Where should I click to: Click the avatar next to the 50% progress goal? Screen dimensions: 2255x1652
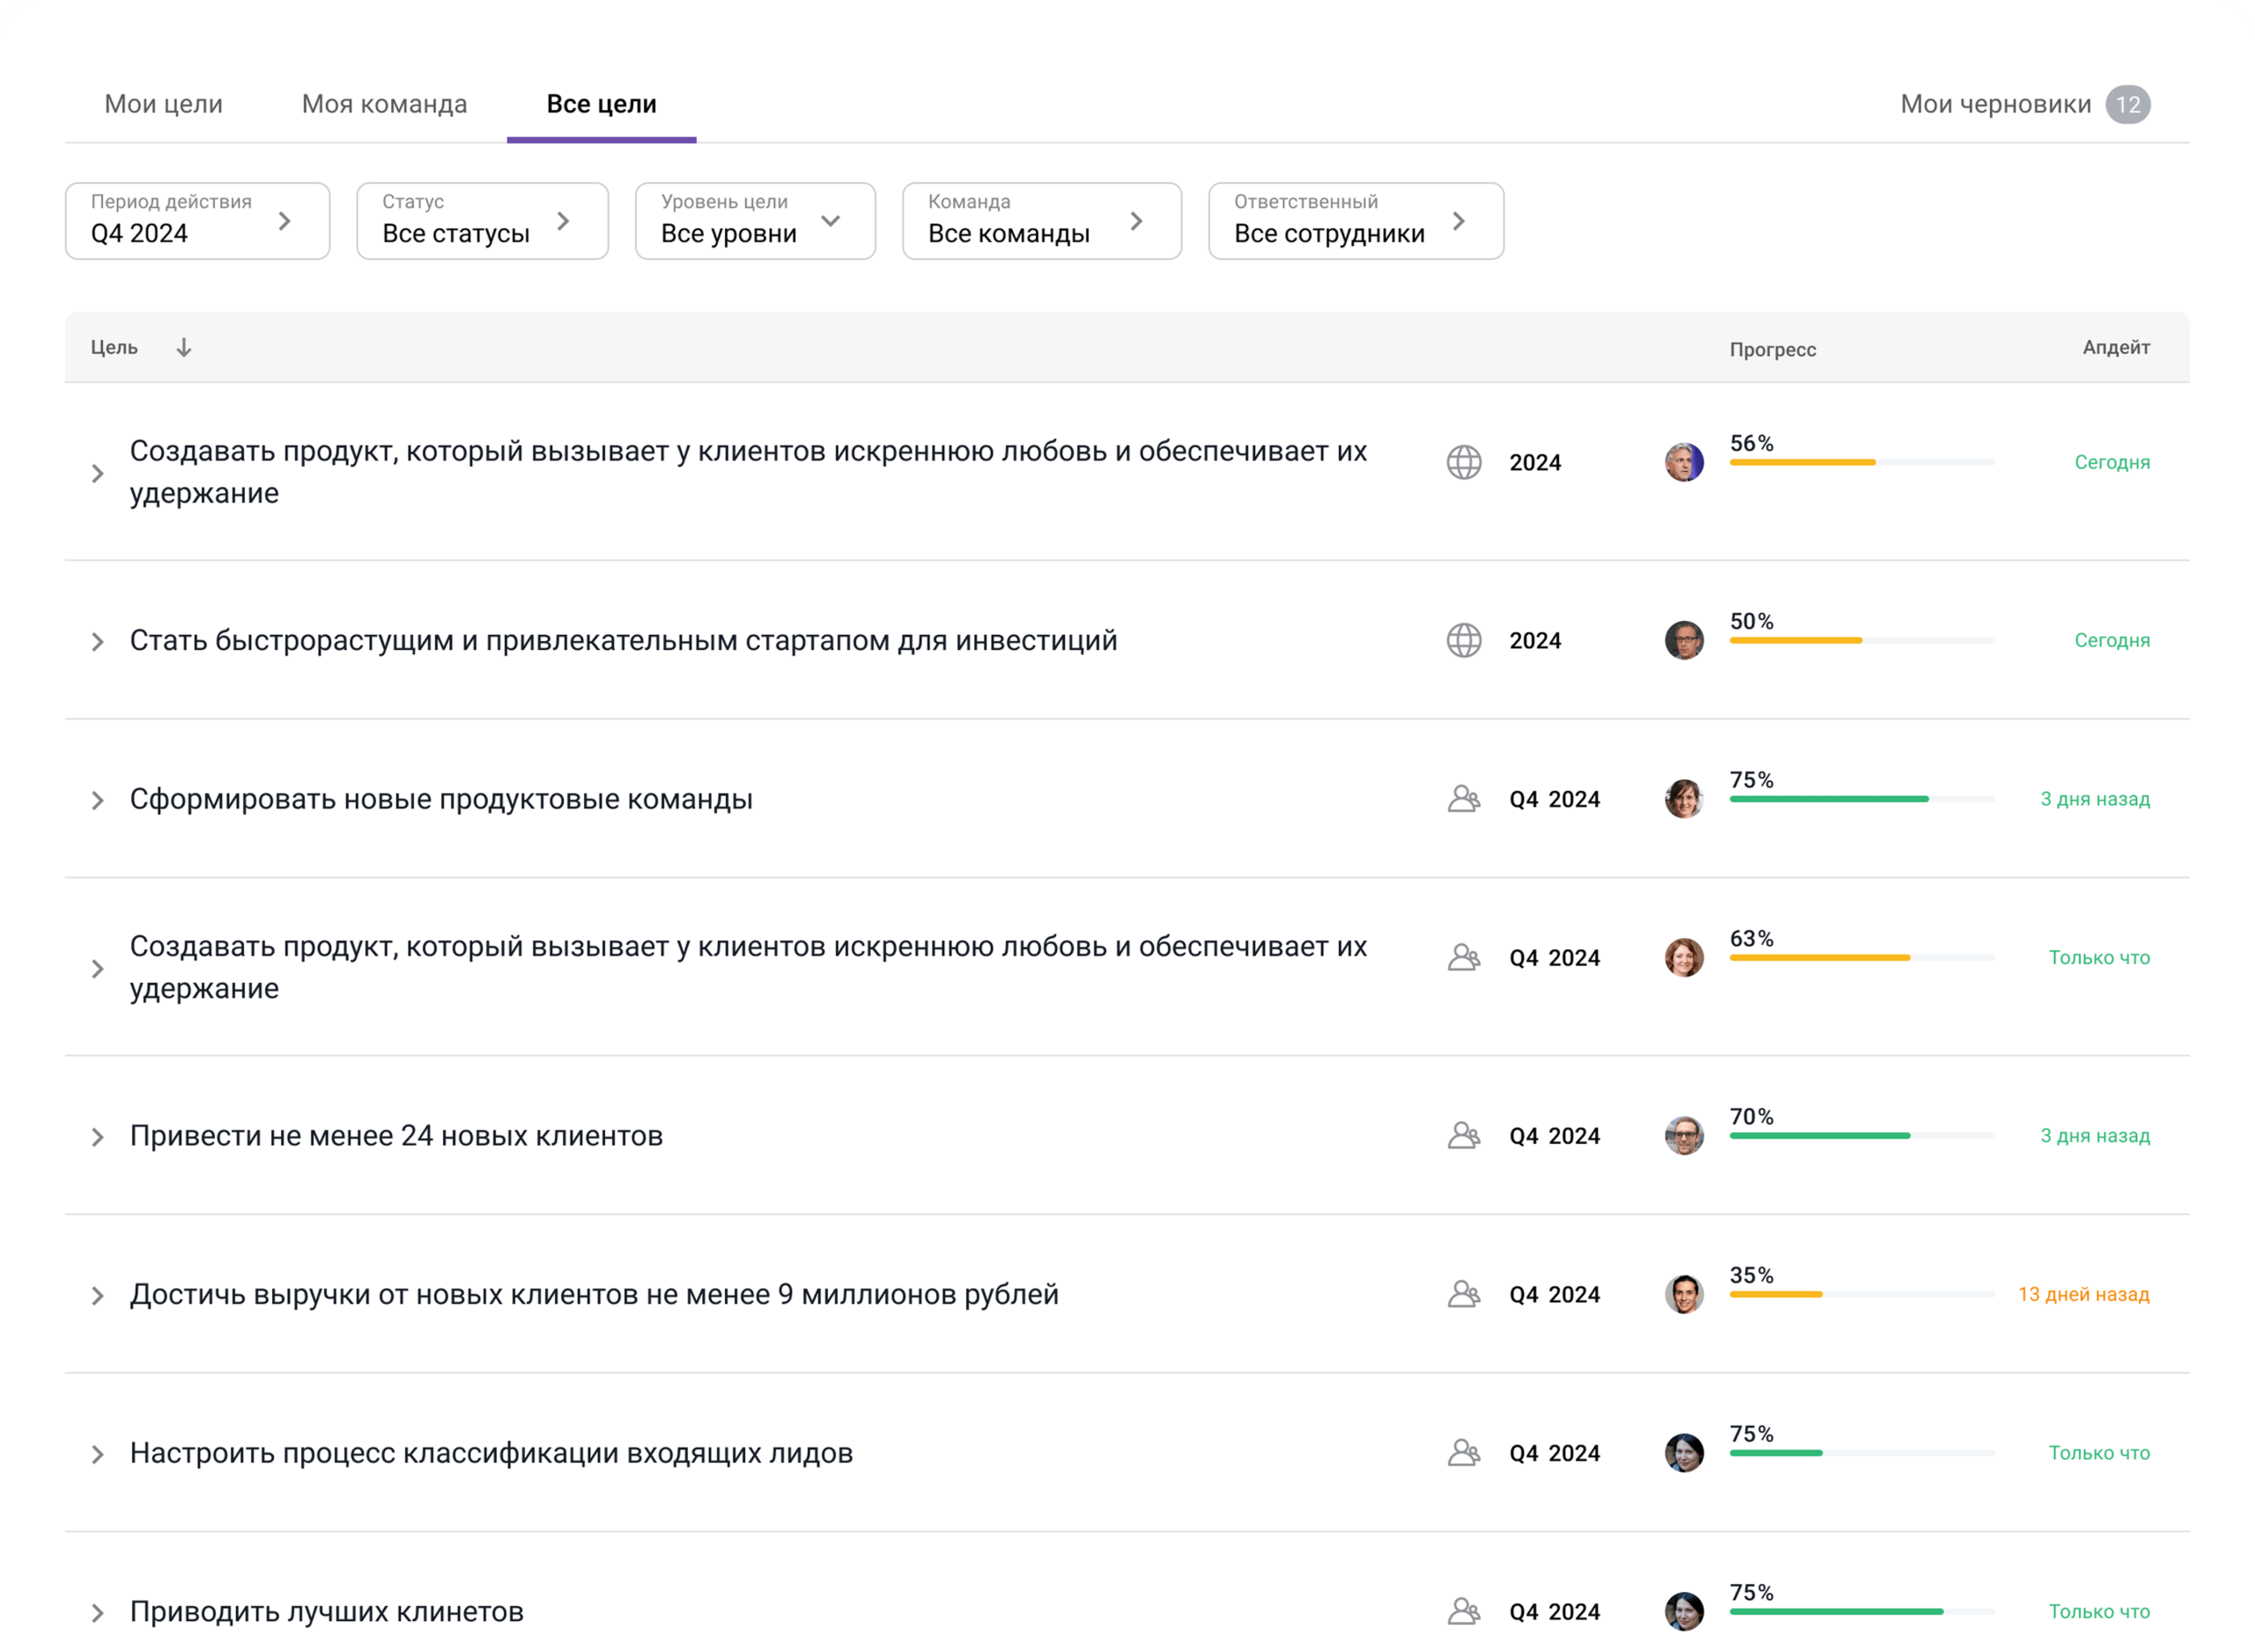1684,640
